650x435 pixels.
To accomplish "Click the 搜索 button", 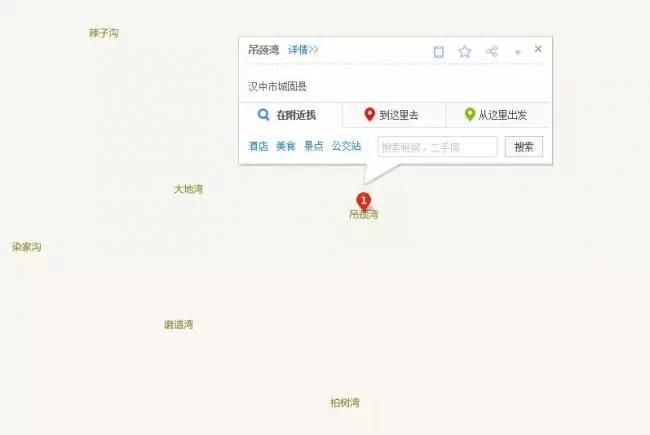I will pos(524,147).
